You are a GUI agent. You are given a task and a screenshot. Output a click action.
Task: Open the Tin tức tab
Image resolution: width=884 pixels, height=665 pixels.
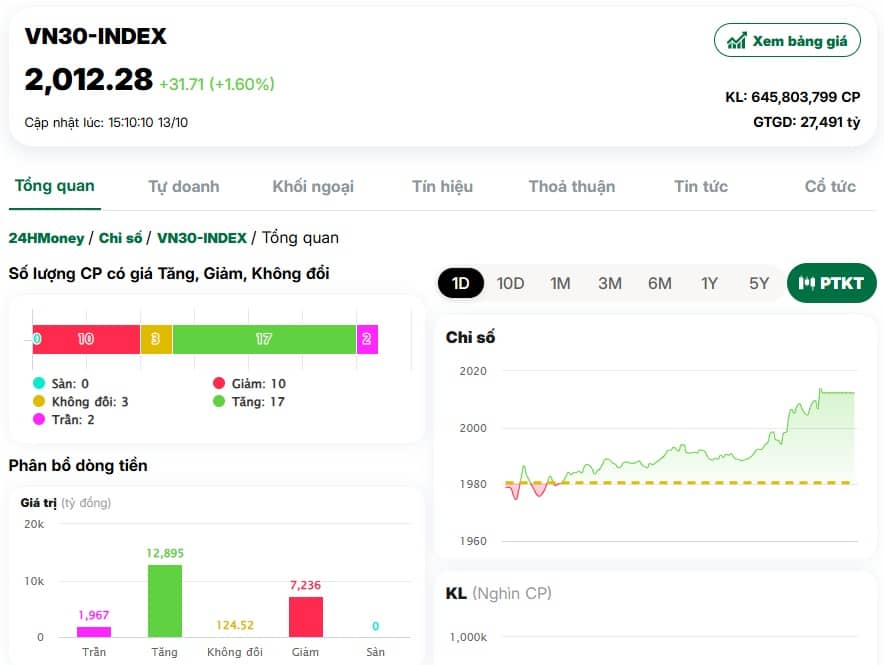[x=701, y=187]
